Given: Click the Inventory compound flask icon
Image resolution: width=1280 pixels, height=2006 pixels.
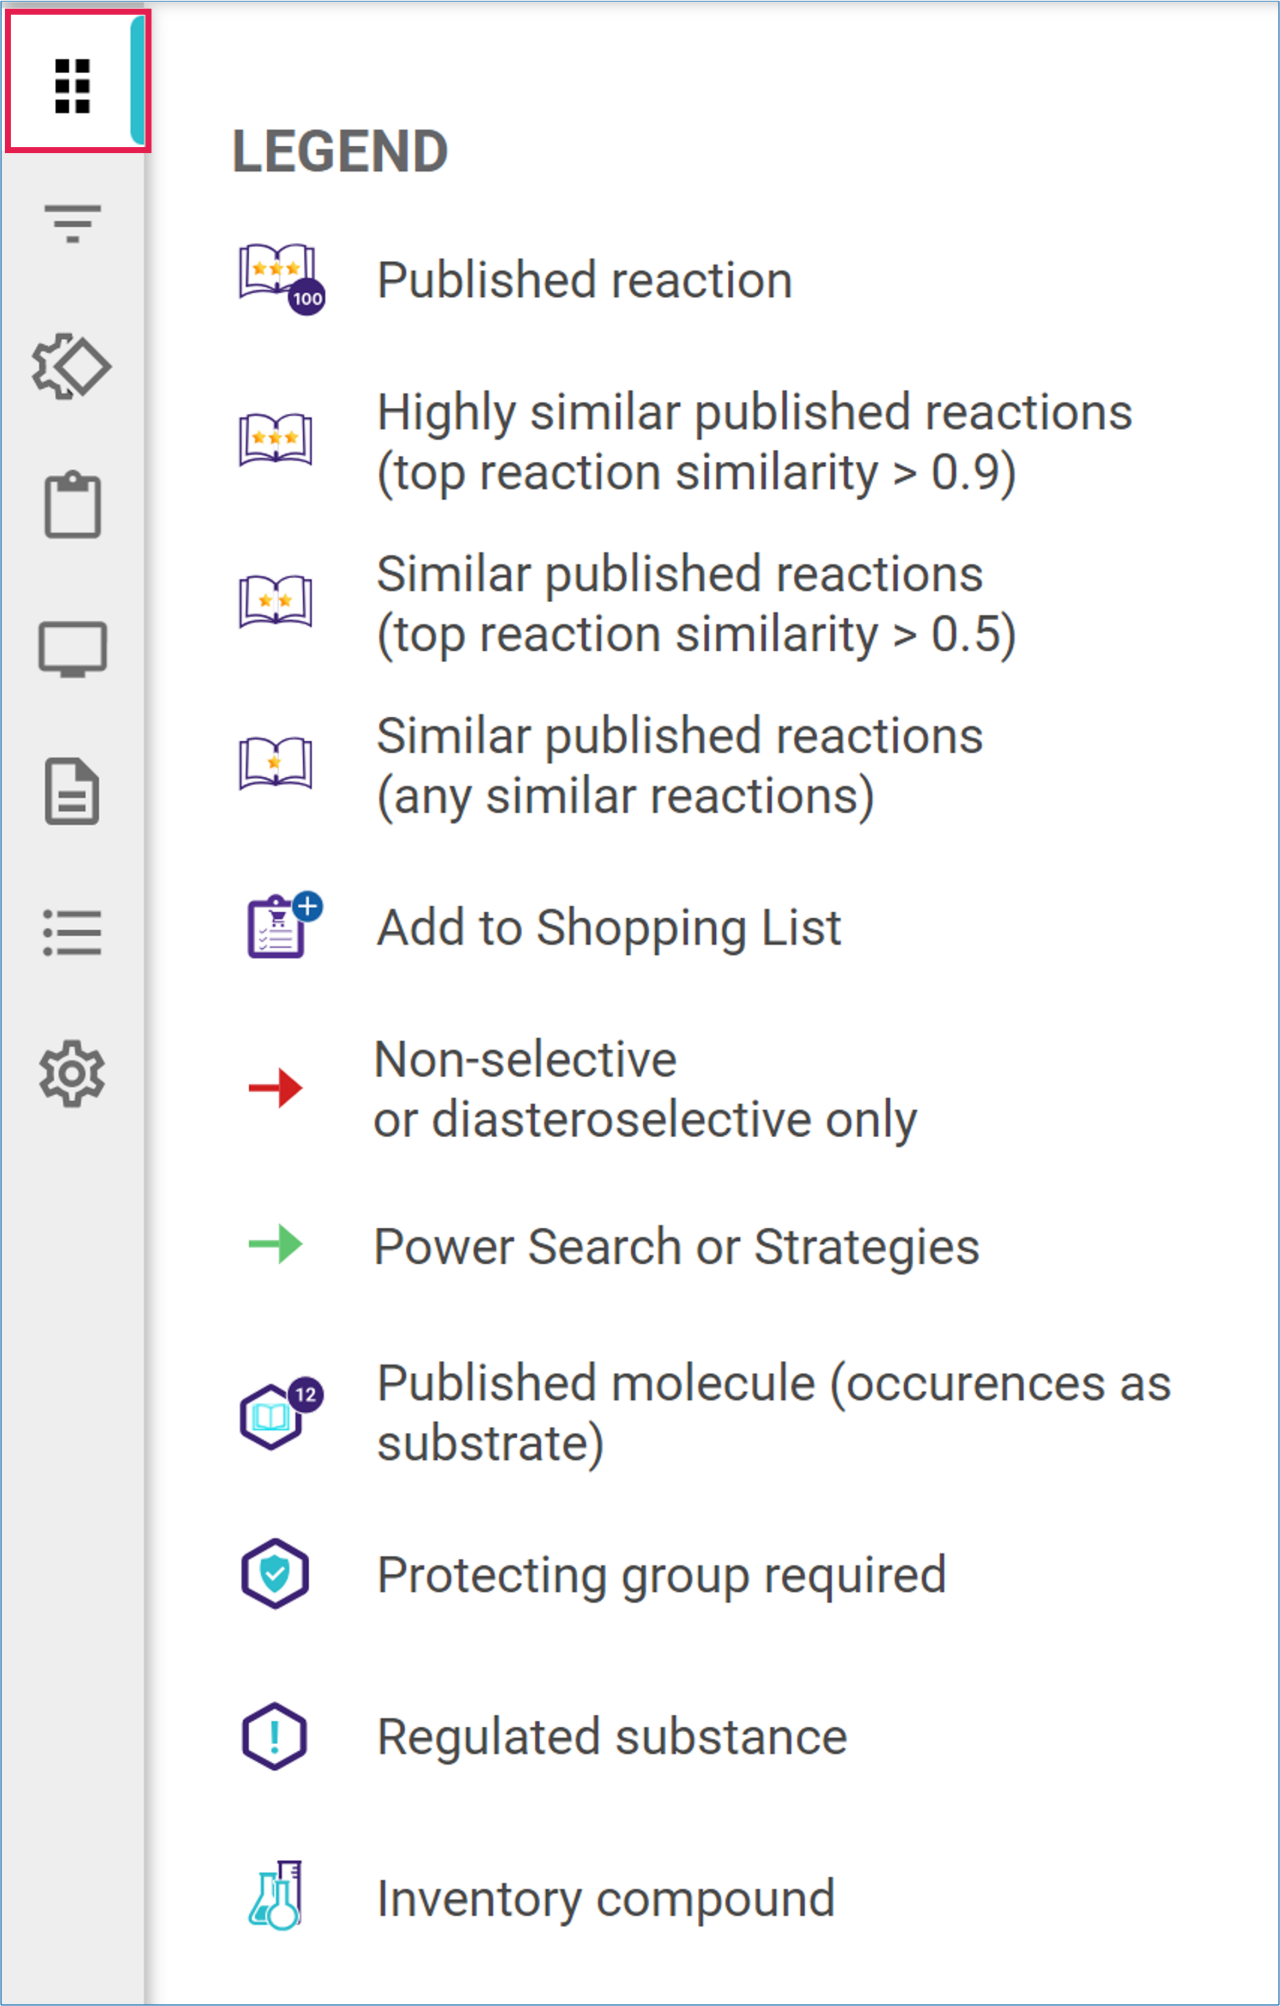Looking at the screenshot, I should (x=276, y=1896).
